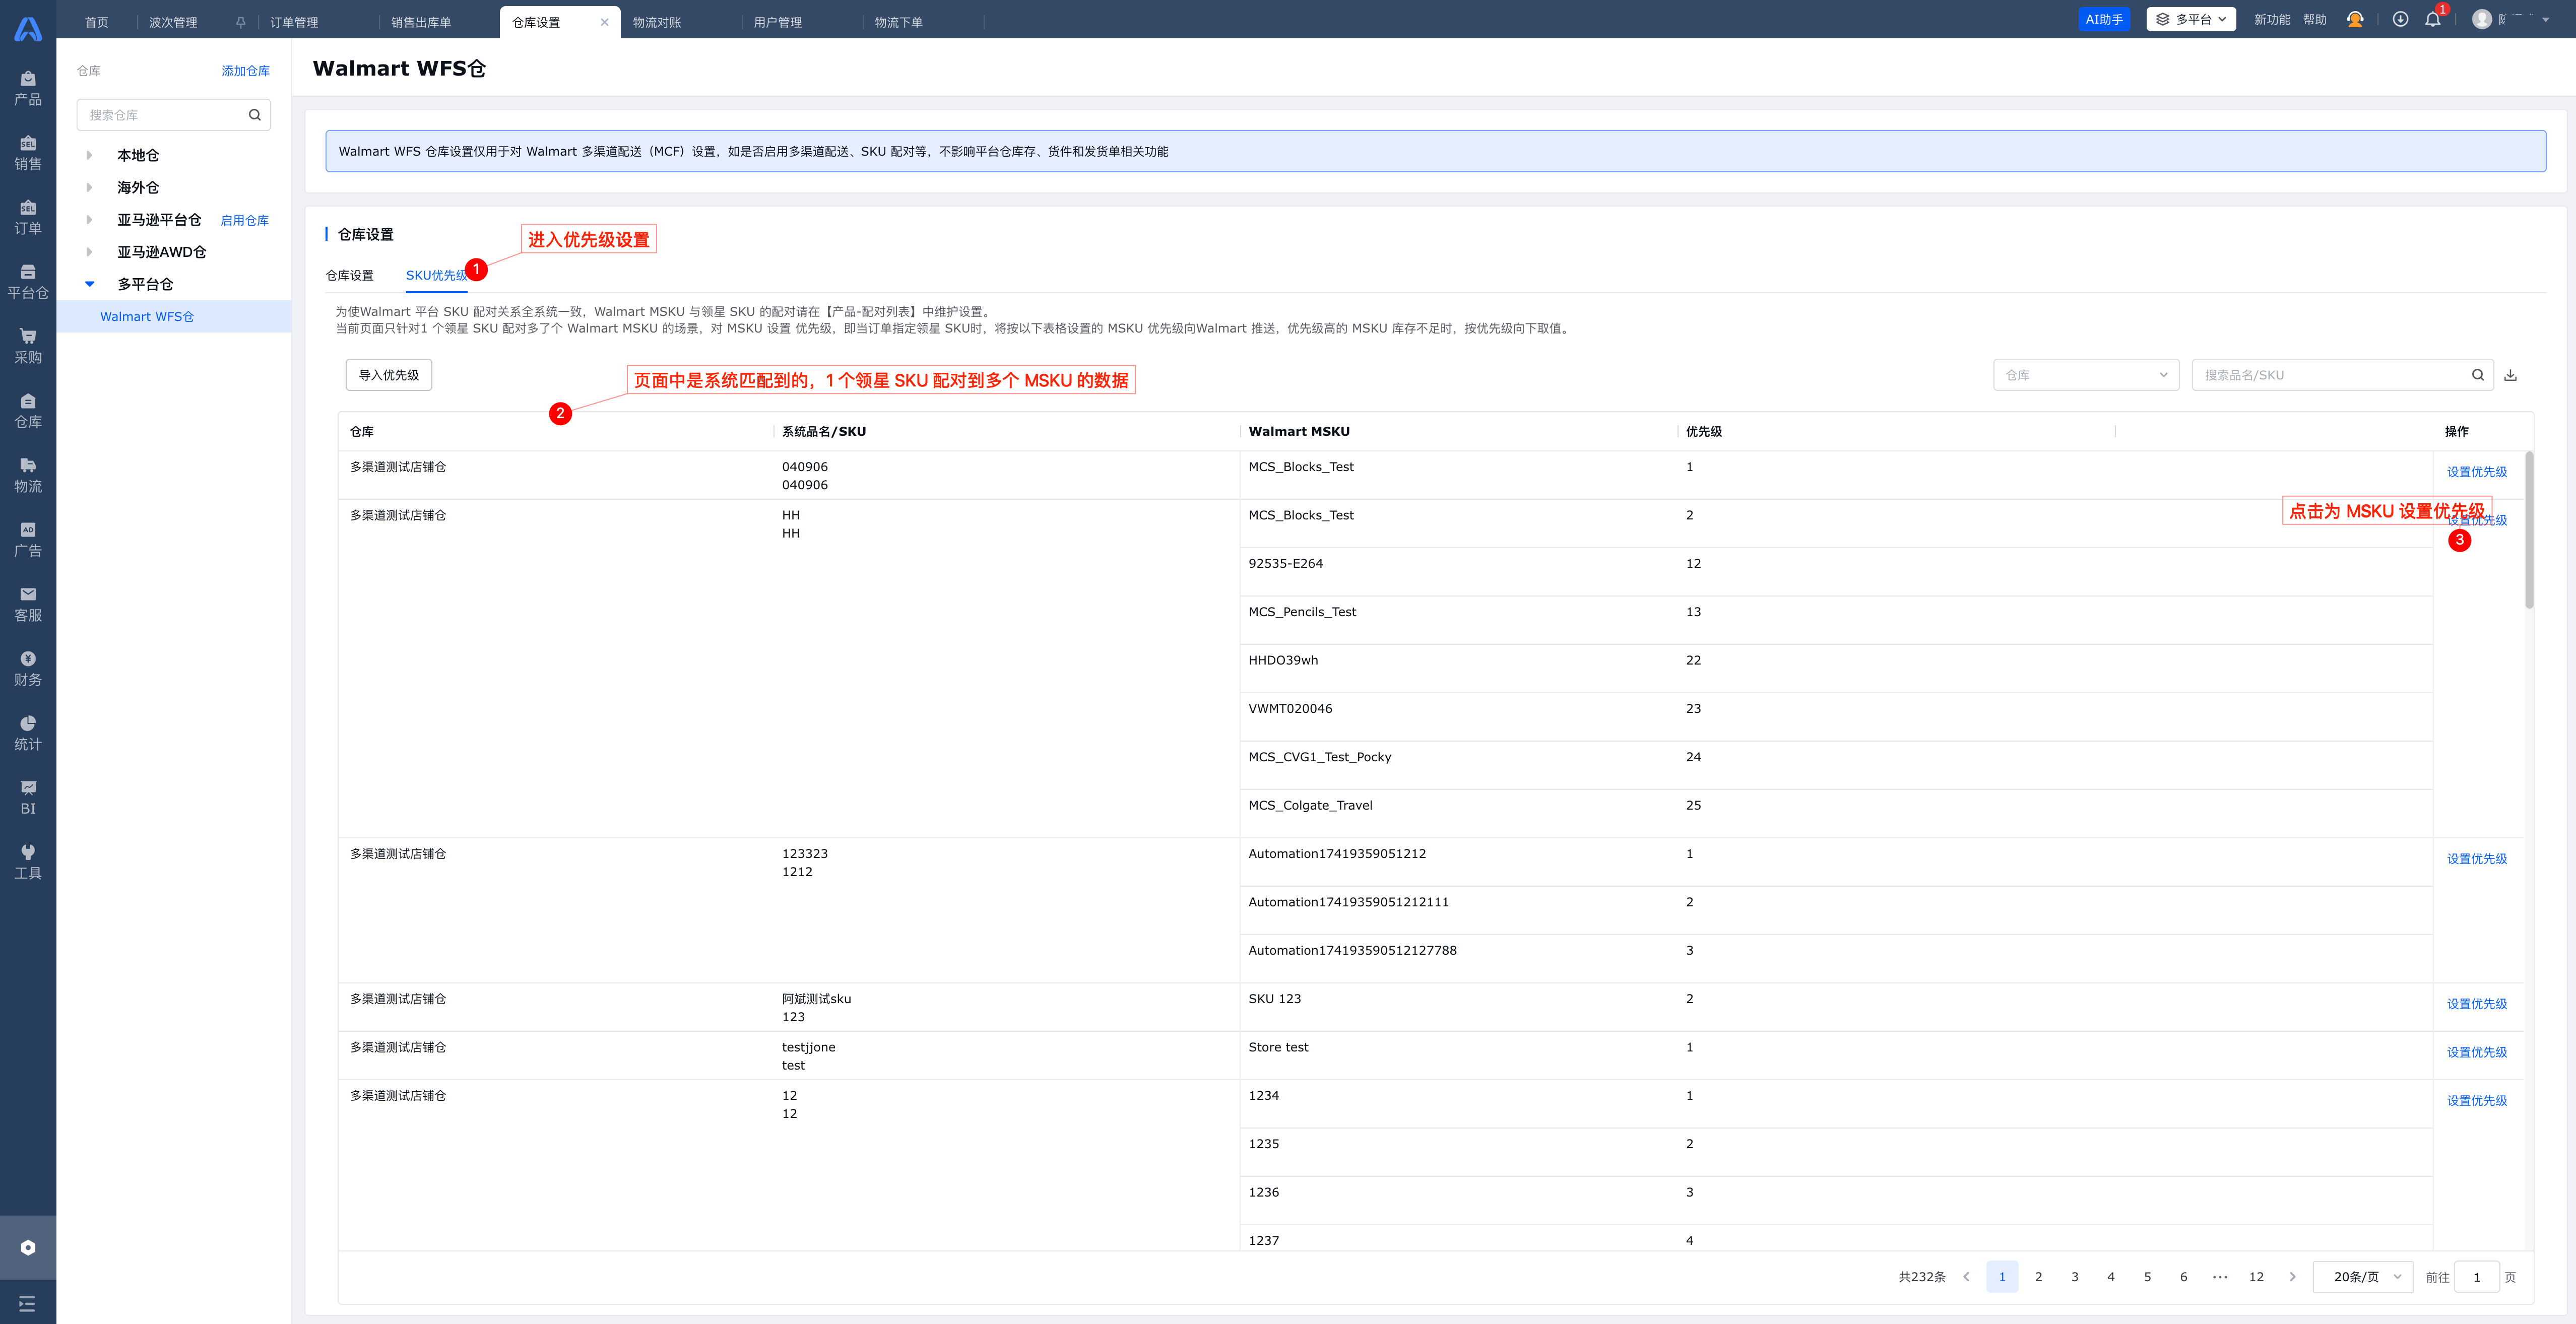The height and width of the screenshot is (1324, 2576).
Task: Click the settings hexagon icon in sidebar
Action: (x=28, y=1247)
